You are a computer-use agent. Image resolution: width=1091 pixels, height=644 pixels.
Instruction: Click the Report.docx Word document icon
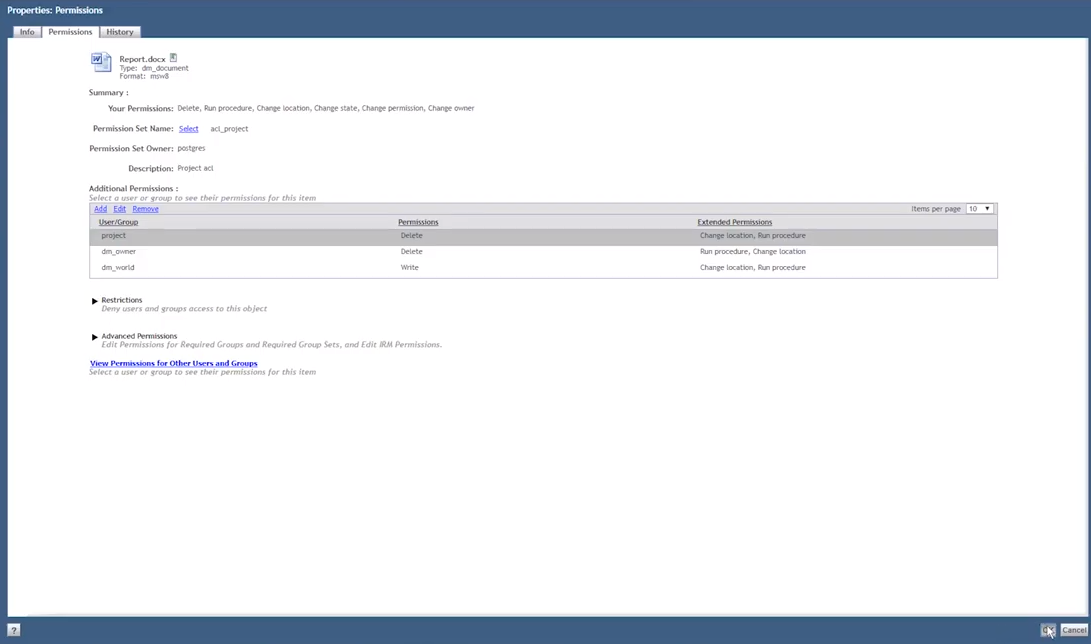101,62
